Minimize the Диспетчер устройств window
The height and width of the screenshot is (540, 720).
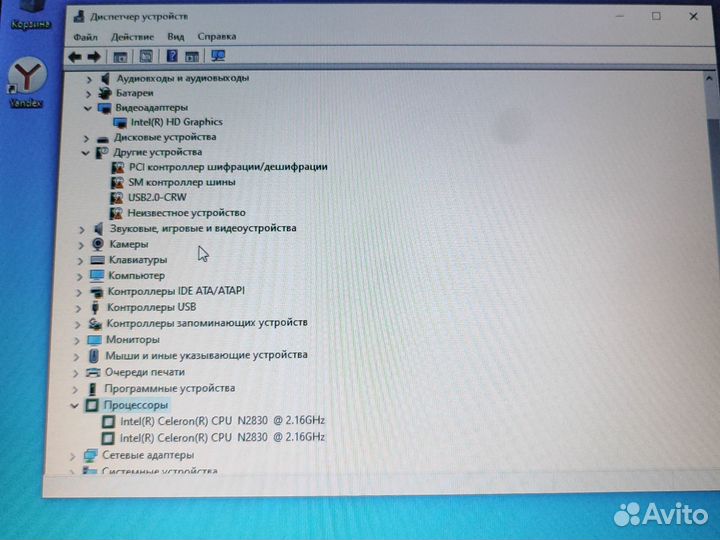(x=619, y=17)
